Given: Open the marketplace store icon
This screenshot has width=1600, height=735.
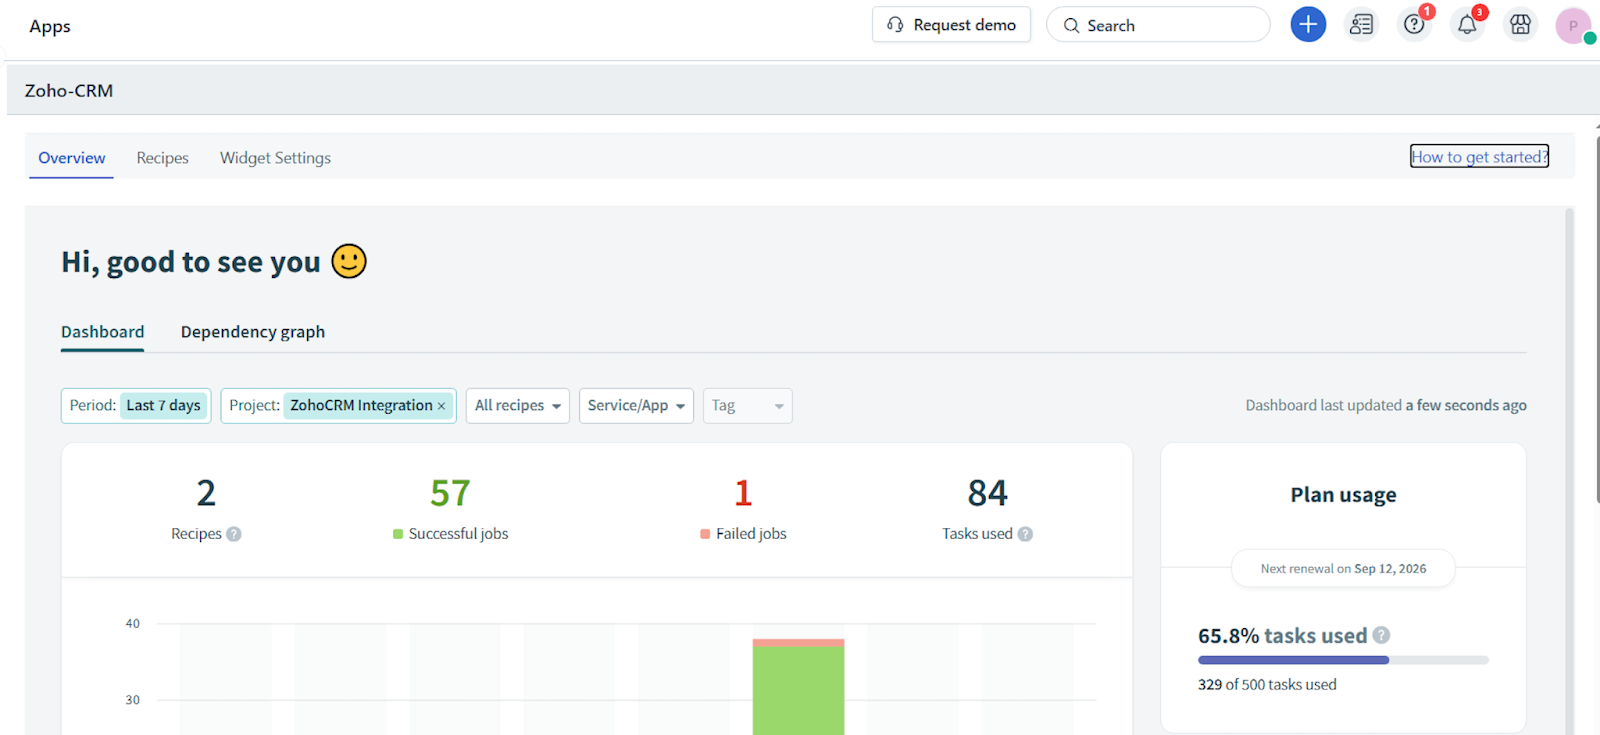Looking at the screenshot, I should click(1520, 25).
